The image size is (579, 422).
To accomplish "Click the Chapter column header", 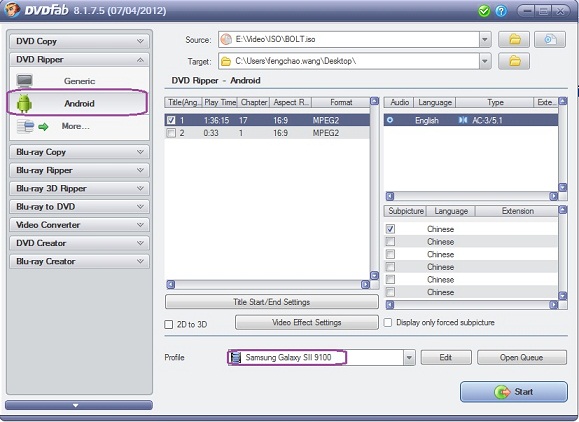I will pyautogui.click(x=254, y=102).
